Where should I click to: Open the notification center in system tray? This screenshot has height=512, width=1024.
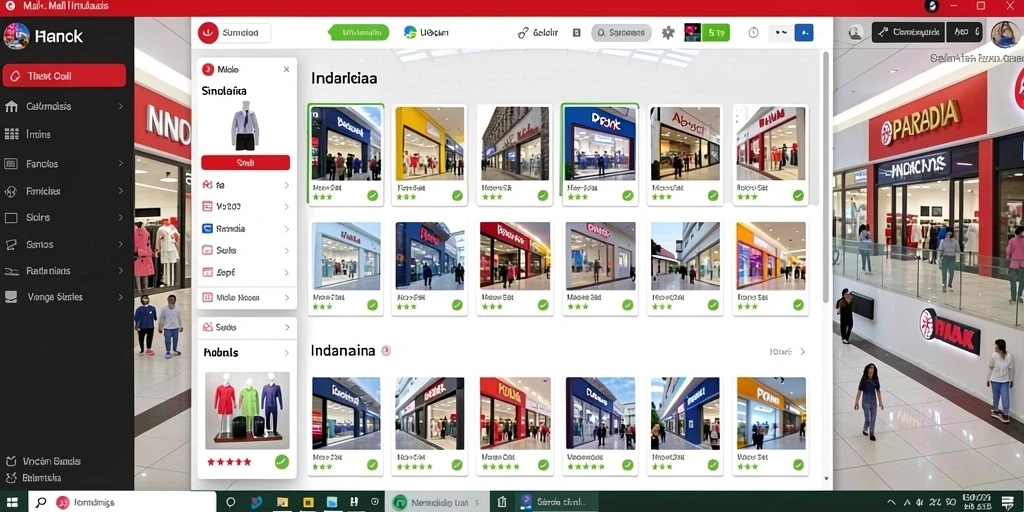click(x=1006, y=502)
